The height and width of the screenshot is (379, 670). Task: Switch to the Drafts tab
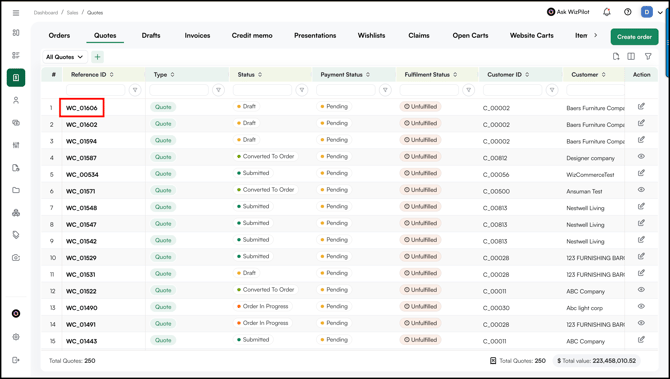(151, 35)
